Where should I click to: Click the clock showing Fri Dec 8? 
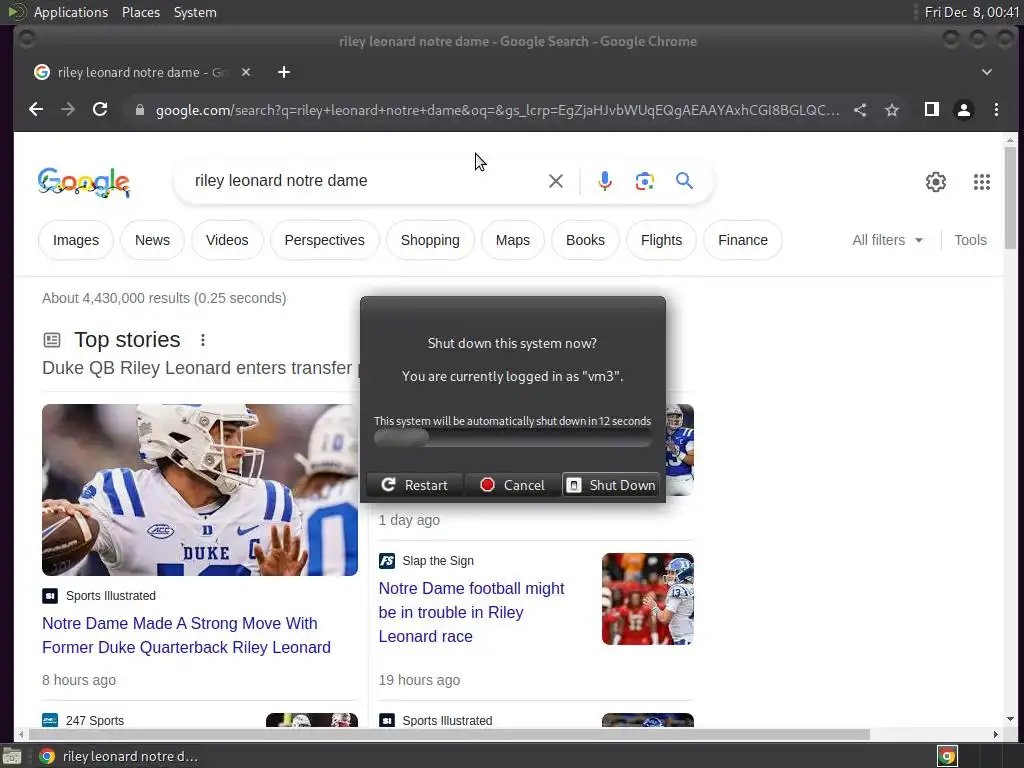972,12
